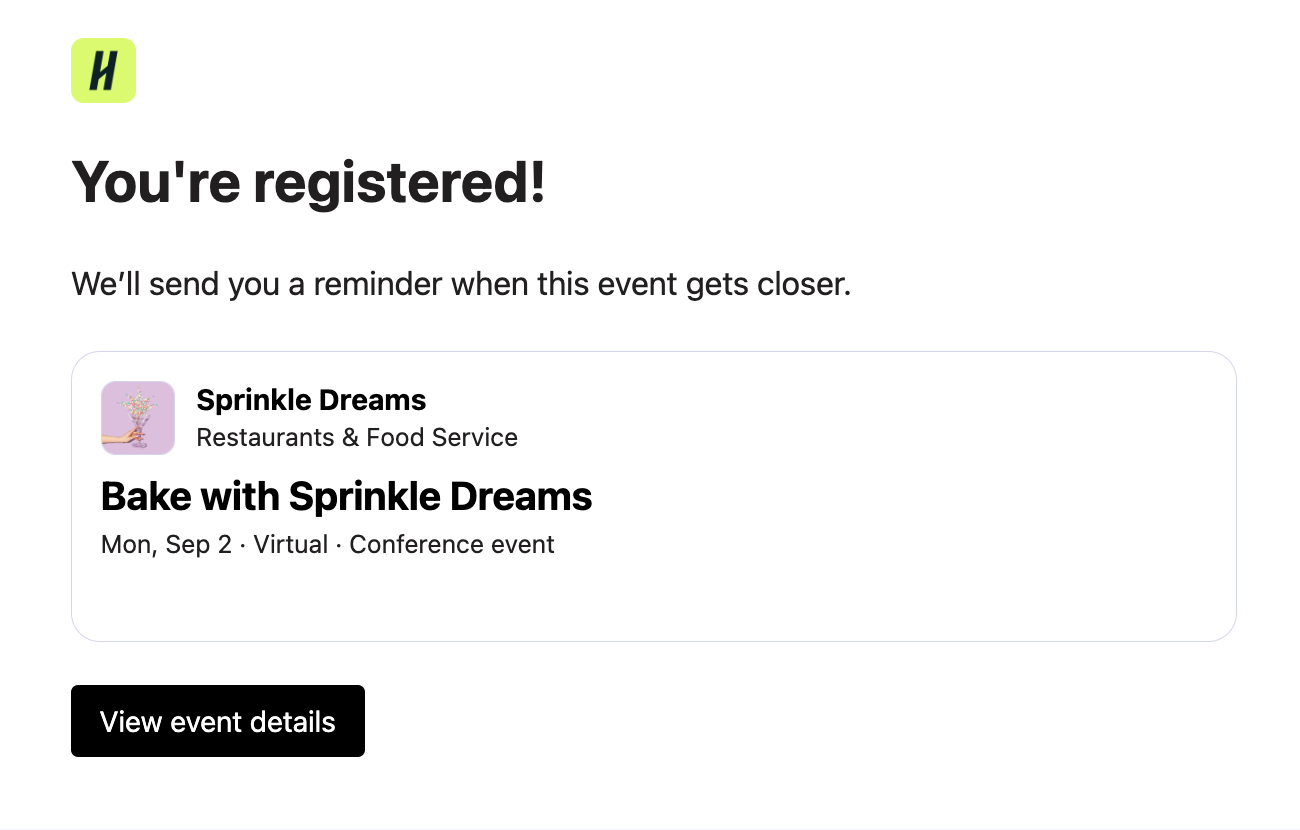Select the reminder notice text
The image size is (1300, 830).
point(460,284)
